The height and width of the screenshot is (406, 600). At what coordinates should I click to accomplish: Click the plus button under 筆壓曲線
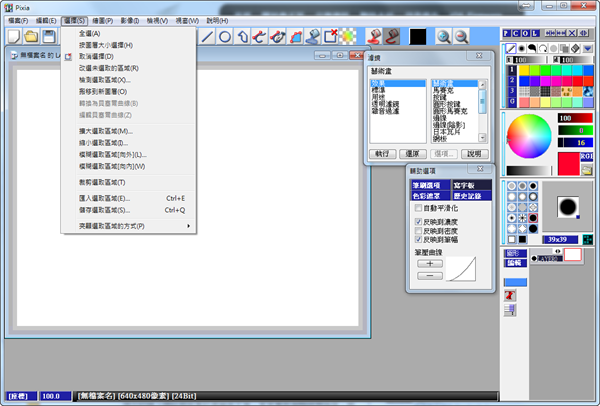[430, 263]
